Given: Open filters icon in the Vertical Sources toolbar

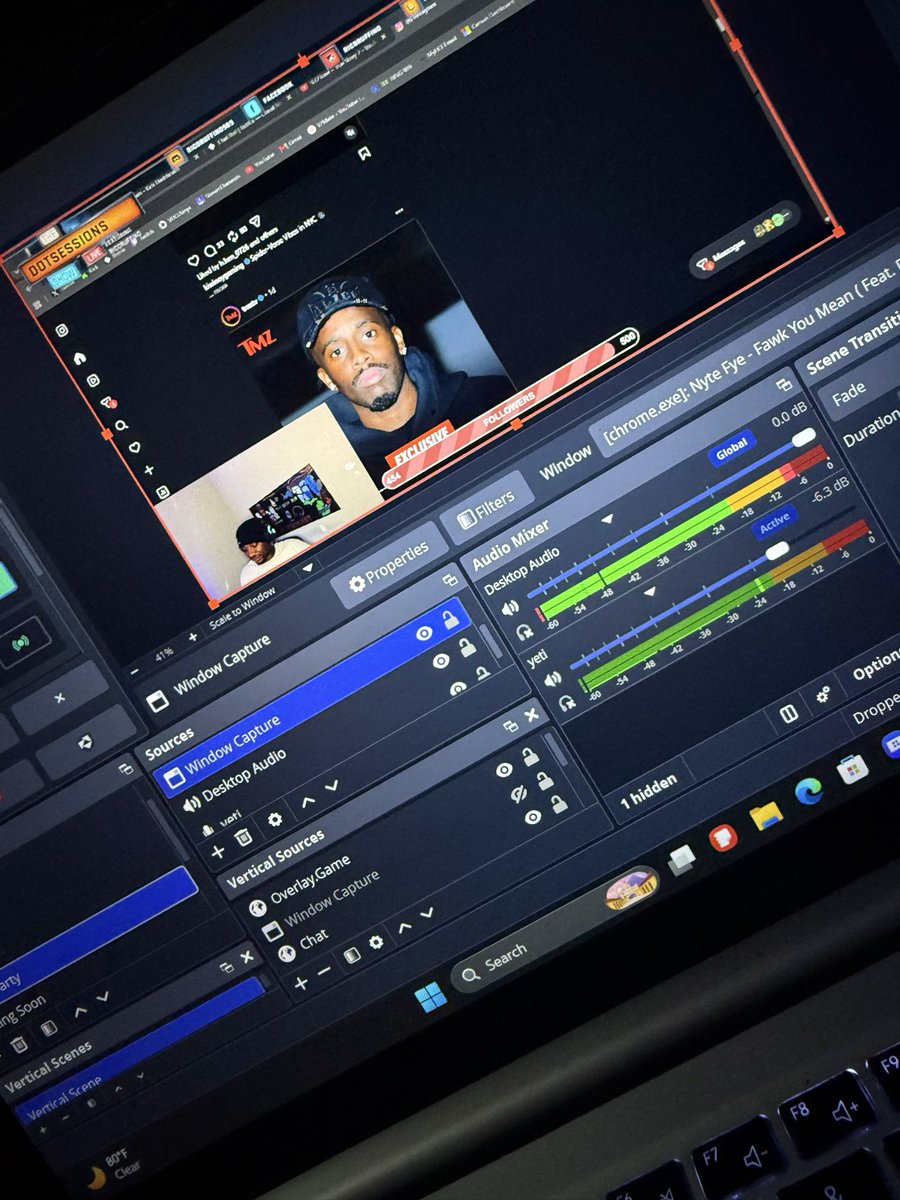Looking at the screenshot, I should point(351,956).
